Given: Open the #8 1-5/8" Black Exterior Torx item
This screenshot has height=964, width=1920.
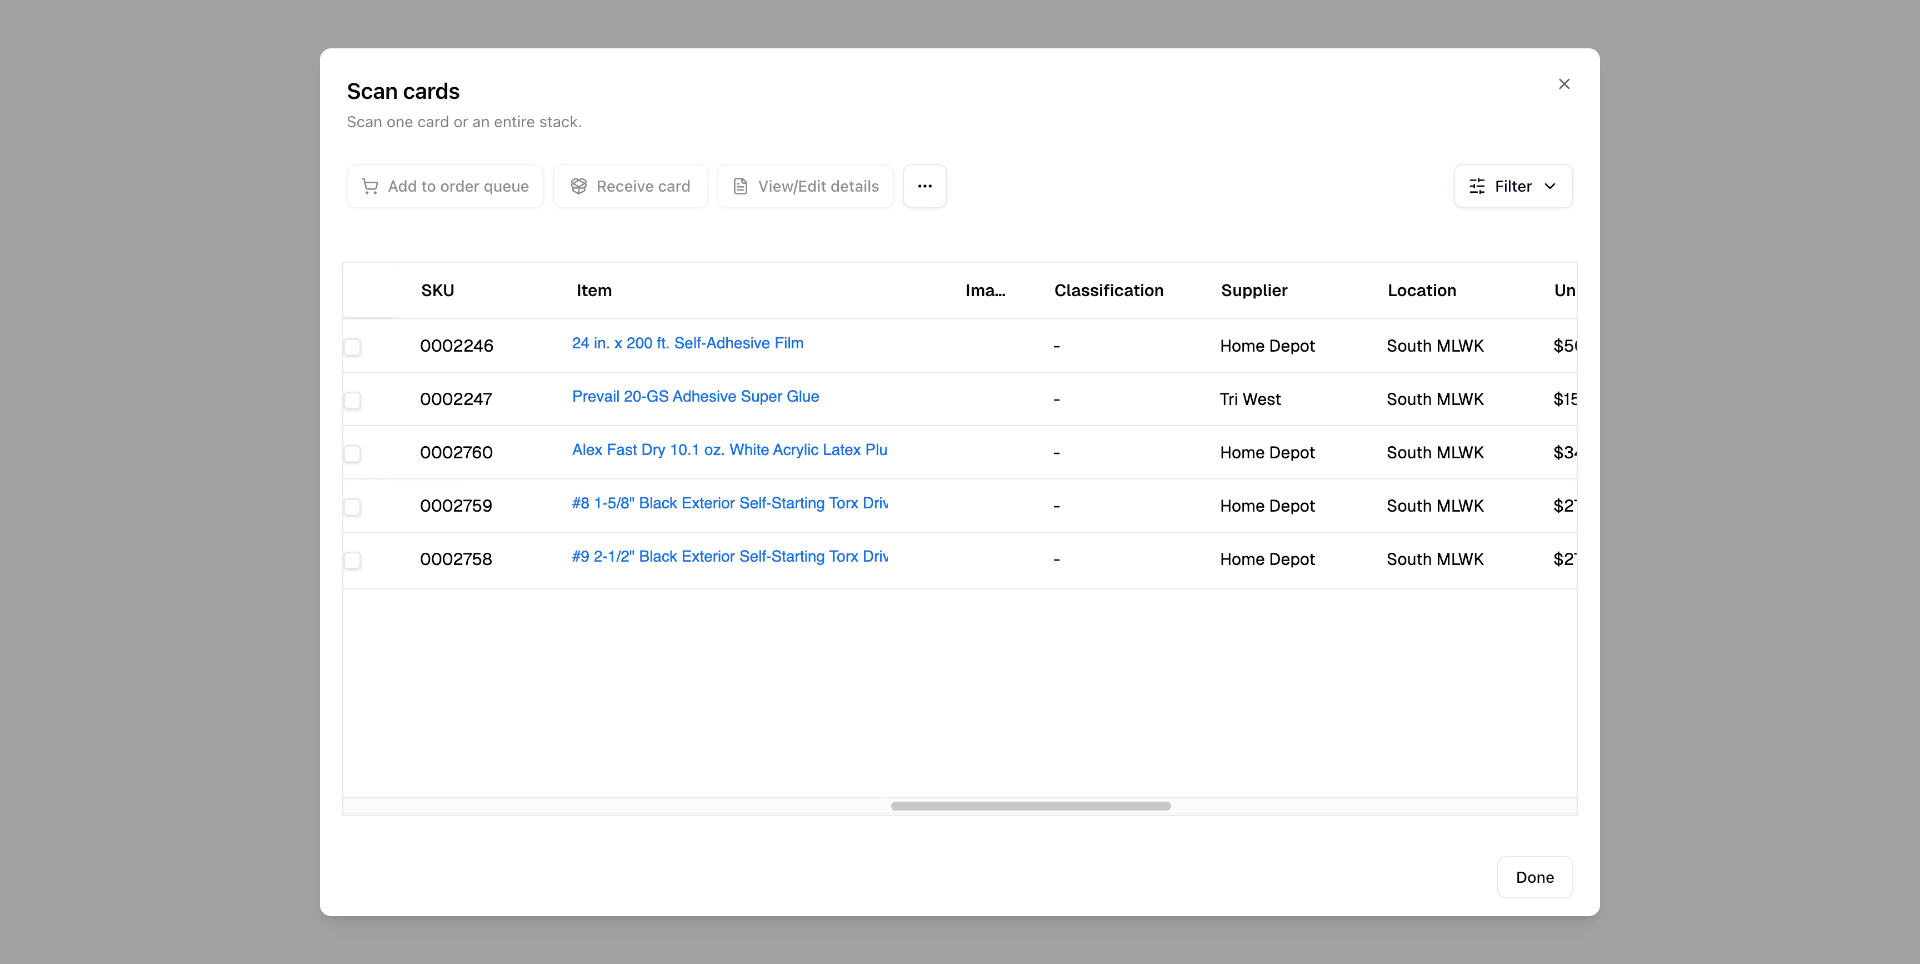Looking at the screenshot, I should click(730, 503).
